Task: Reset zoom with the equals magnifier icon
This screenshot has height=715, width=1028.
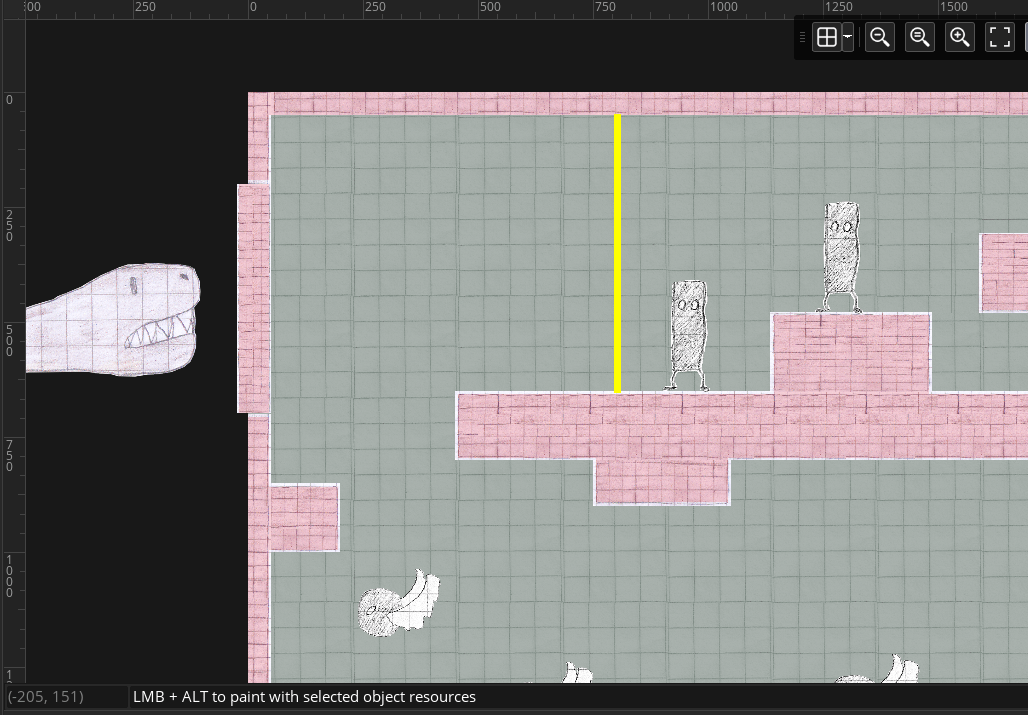Action: pos(920,37)
